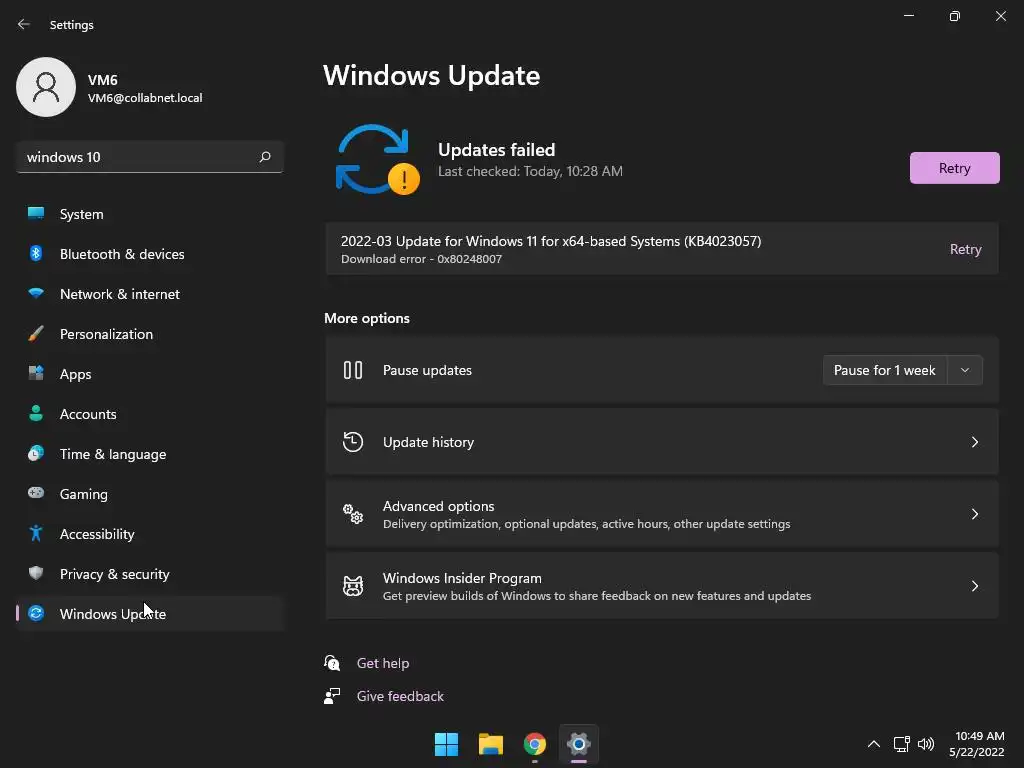The image size is (1024, 768).
Task: Click Pause for 1 week button
Action: tap(885, 370)
